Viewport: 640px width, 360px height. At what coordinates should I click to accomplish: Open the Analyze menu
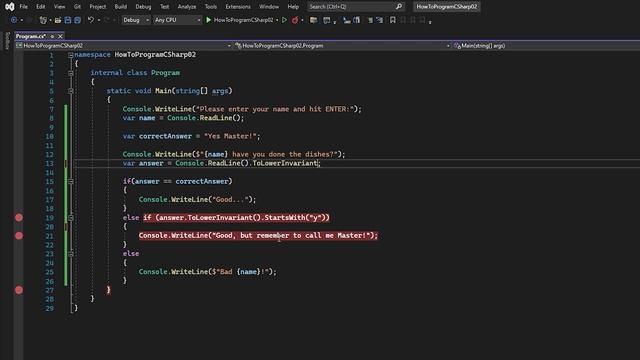[187, 7]
